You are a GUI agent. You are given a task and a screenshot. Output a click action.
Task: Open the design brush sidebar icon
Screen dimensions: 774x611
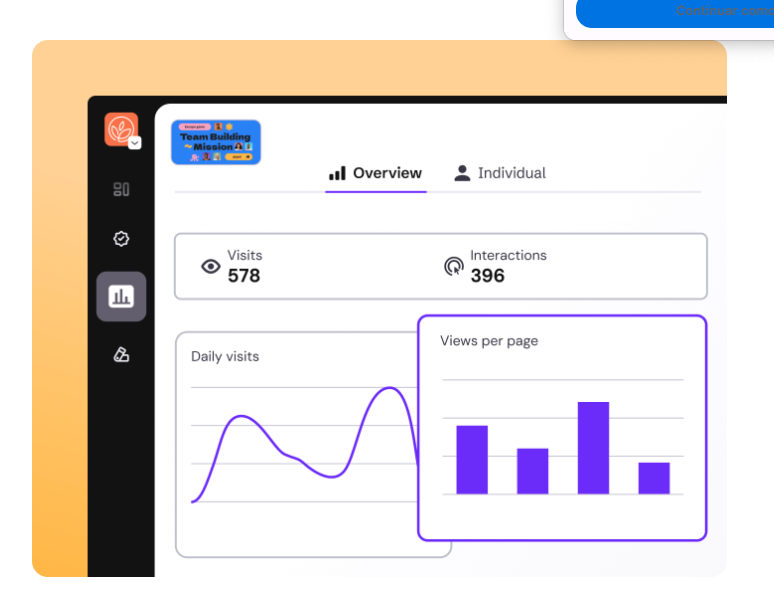click(x=121, y=354)
